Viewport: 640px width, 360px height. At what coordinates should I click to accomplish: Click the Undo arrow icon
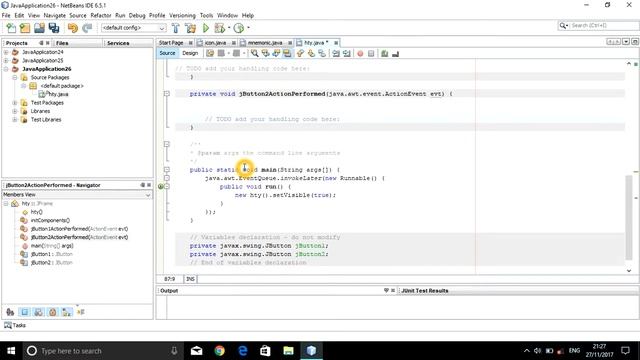click(73, 28)
